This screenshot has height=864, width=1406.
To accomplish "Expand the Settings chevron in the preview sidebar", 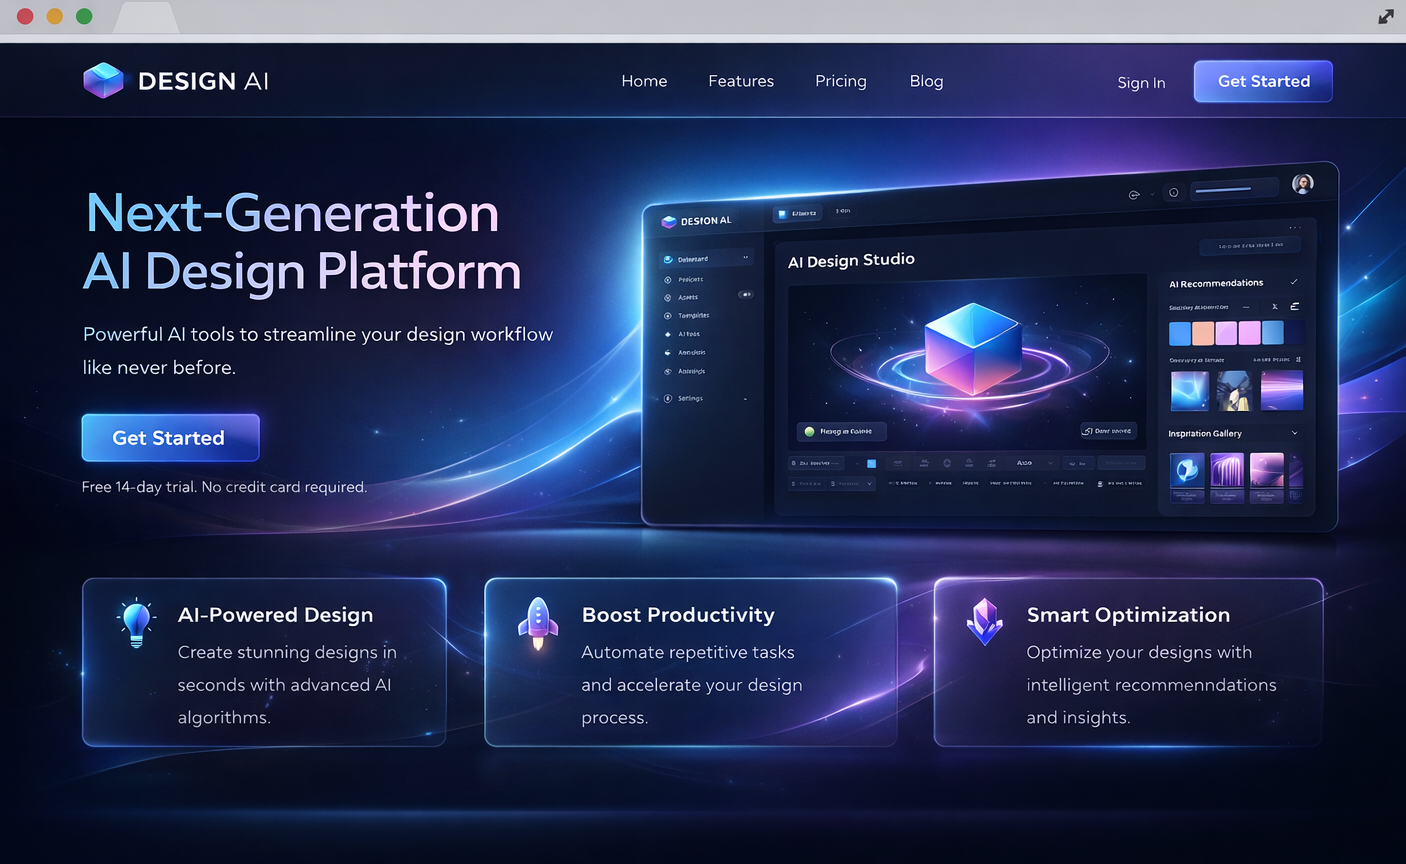I will point(745,399).
